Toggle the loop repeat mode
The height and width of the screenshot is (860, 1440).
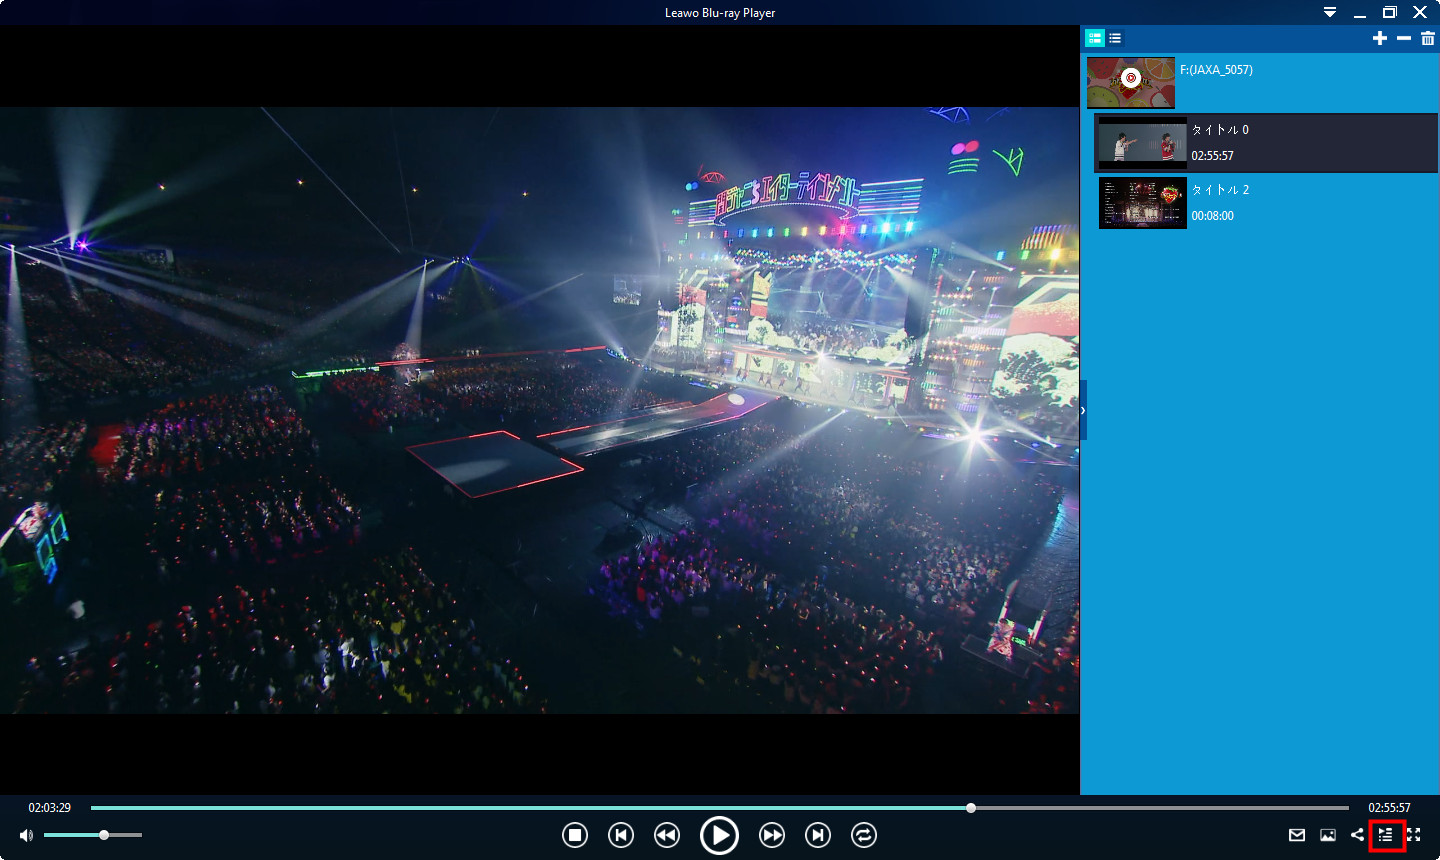pos(864,835)
